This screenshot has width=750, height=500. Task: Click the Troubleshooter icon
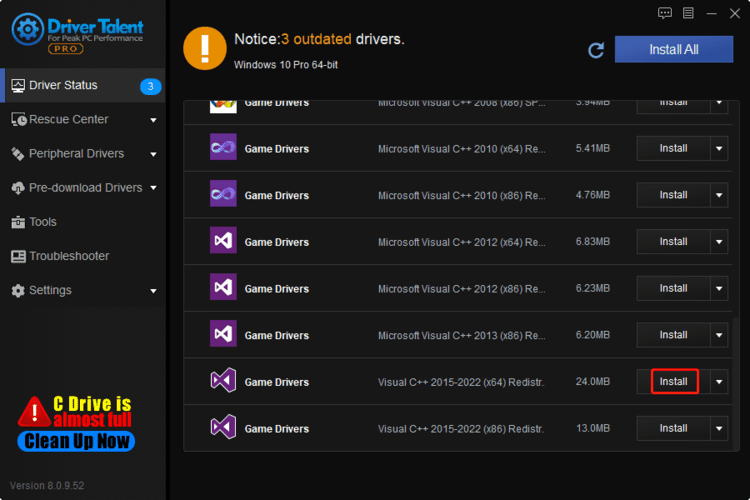click(x=18, y=256)
